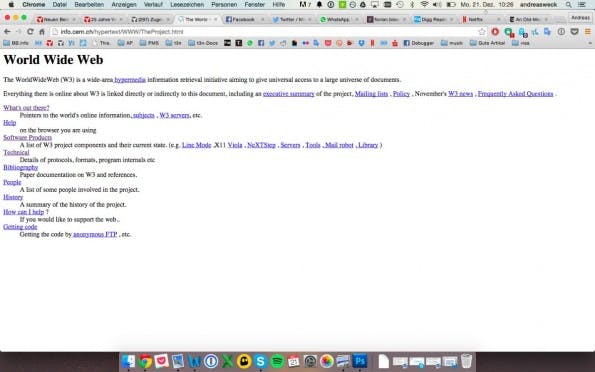Screen dimensions: 595x372
Task: Open the Bearbeiten menu
Action: pos(89,5)
